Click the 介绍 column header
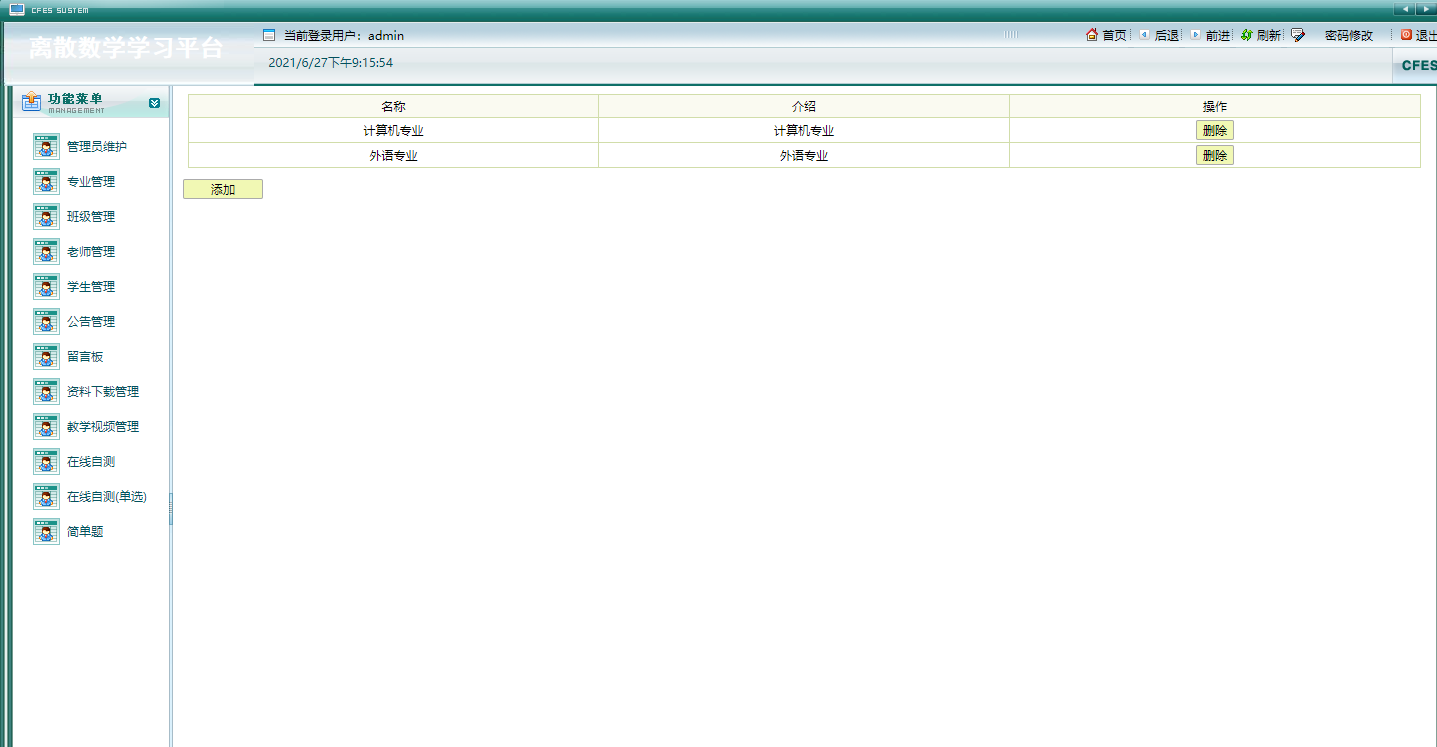 click(x=804, y=106)
